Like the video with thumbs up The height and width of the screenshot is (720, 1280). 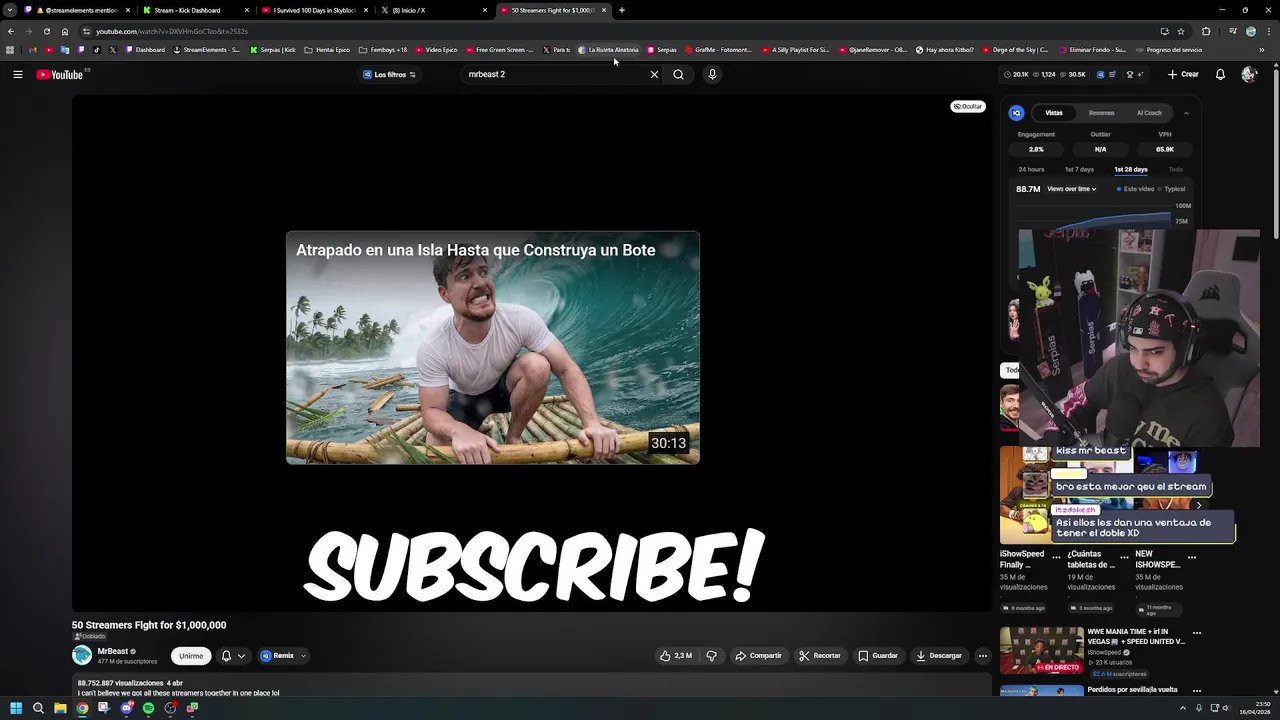(x=676, y=656)
